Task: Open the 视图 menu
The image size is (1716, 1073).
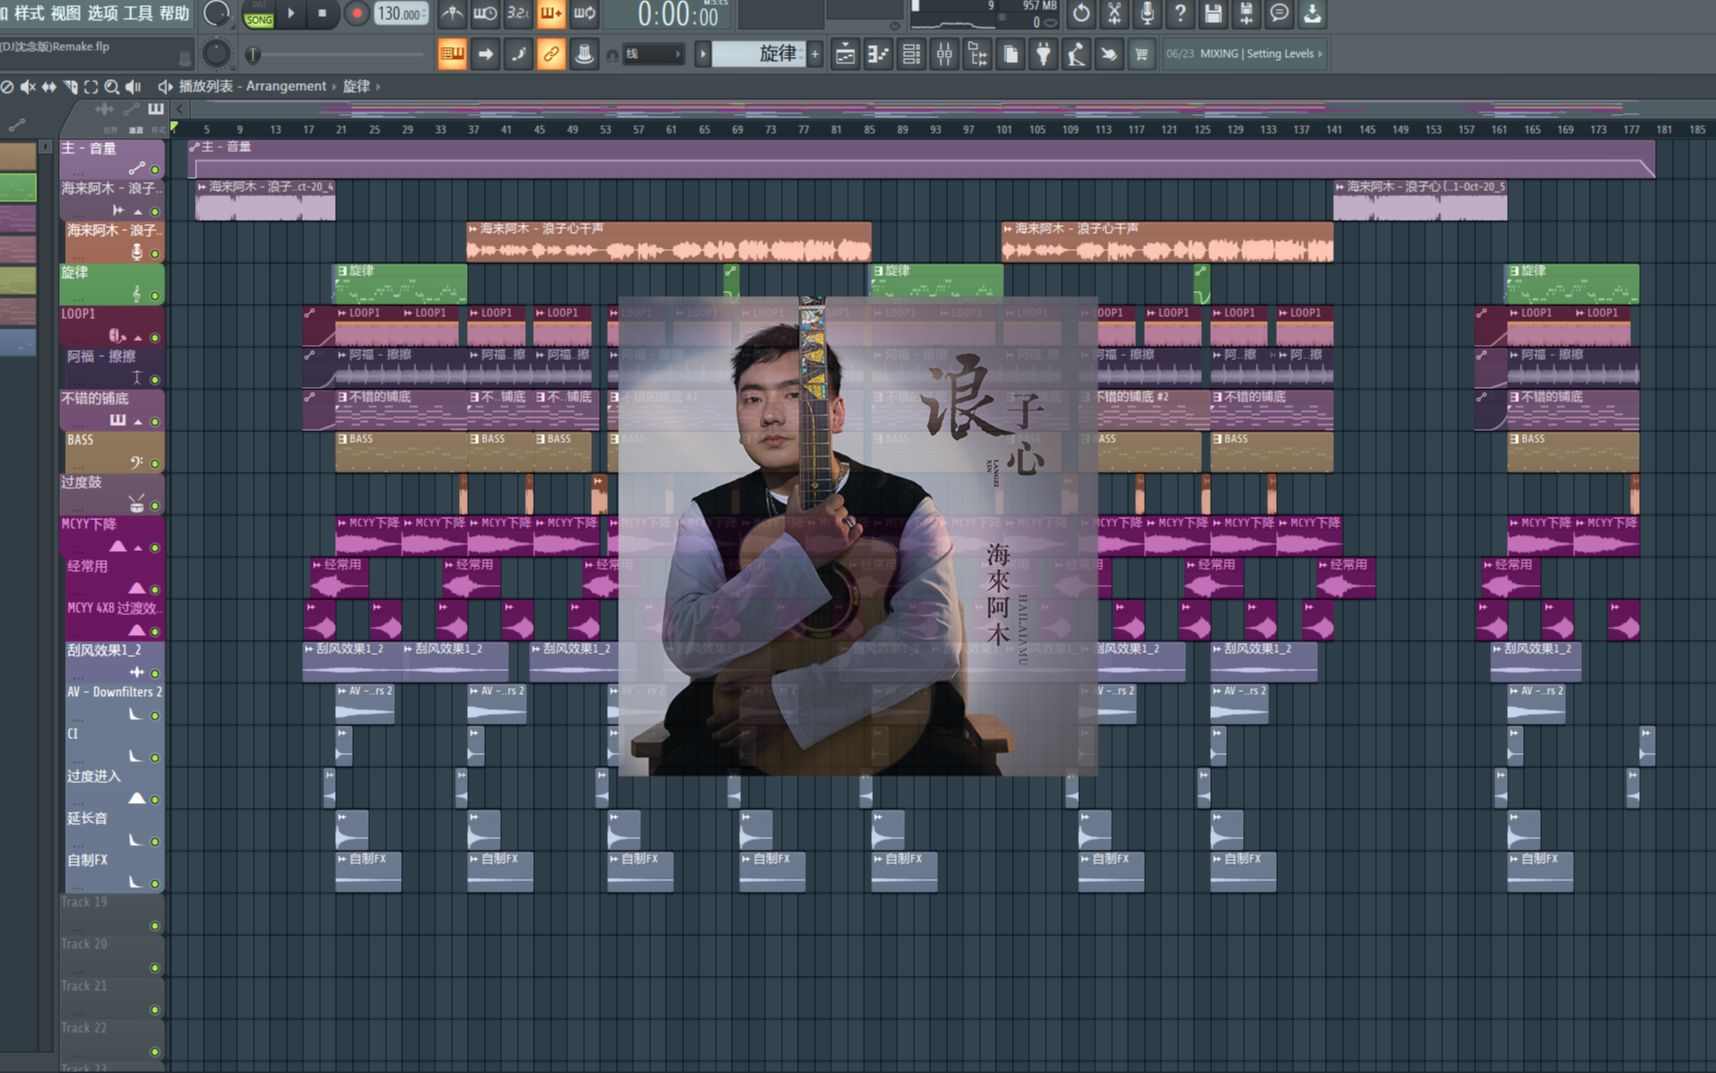Action: (x=66, y=13)
